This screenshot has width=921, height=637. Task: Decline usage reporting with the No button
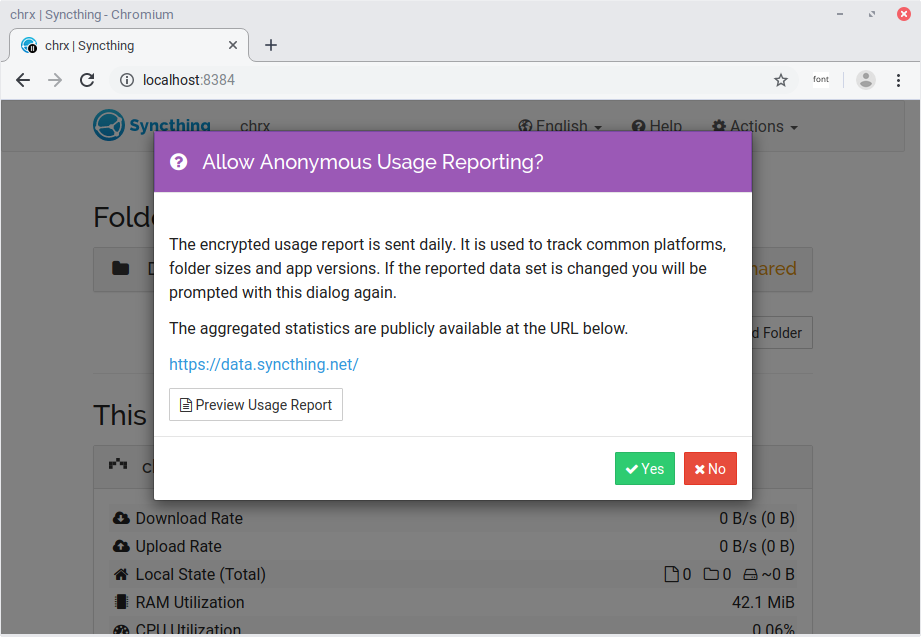[710, 469]
